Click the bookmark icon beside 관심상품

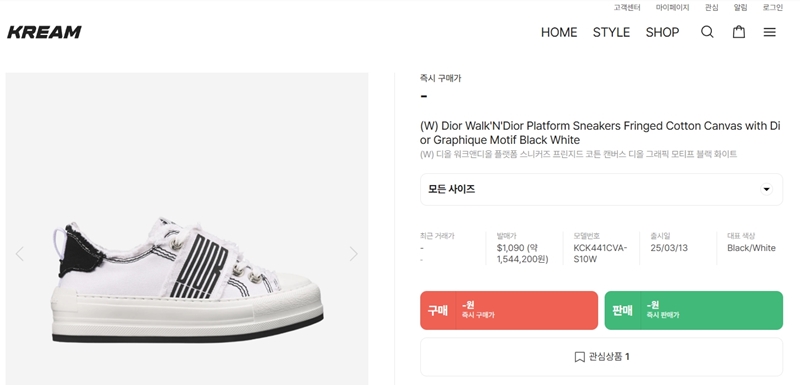click(579, 357)
